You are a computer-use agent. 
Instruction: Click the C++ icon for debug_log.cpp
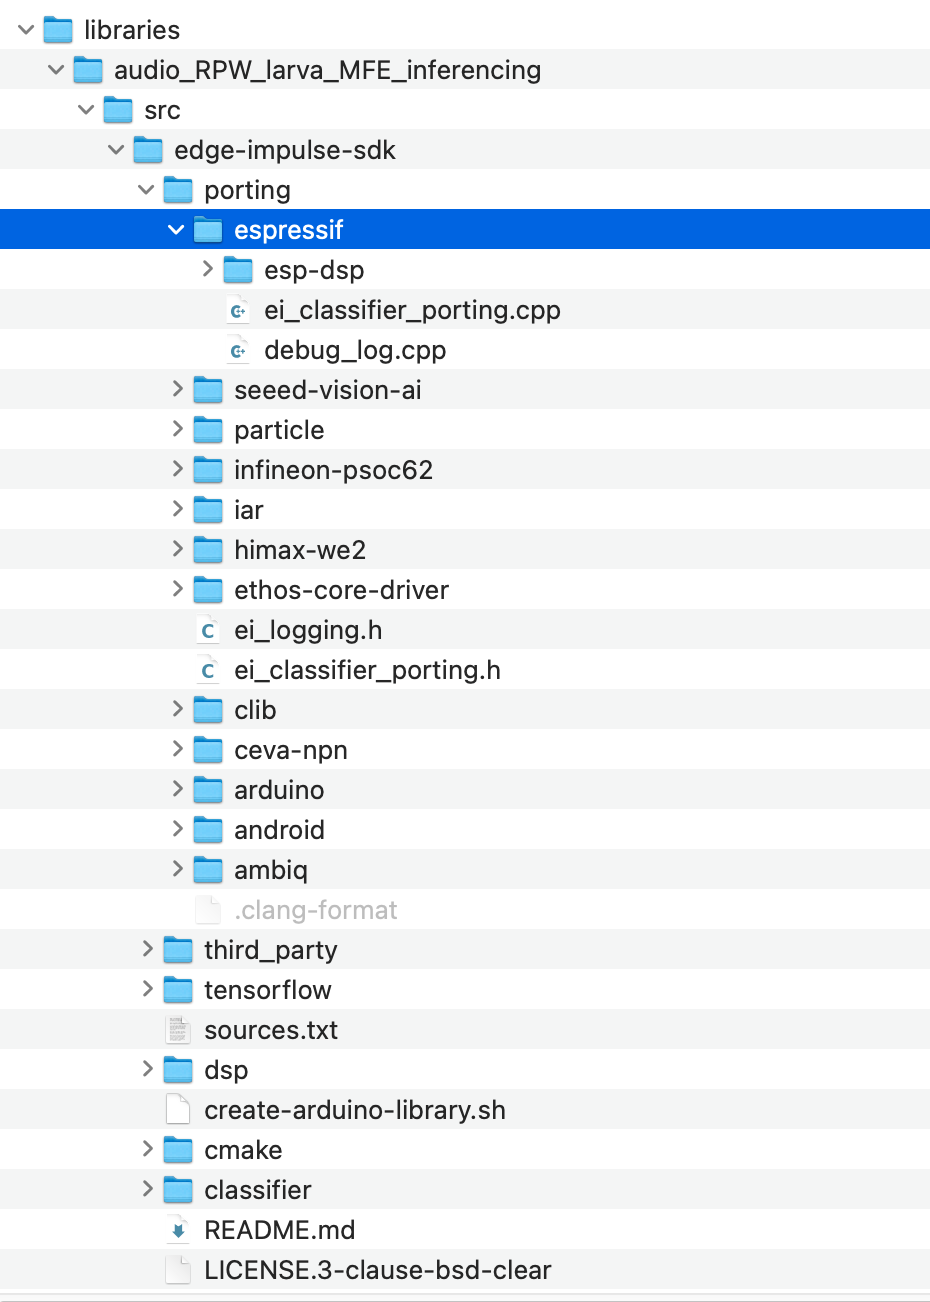238,350
